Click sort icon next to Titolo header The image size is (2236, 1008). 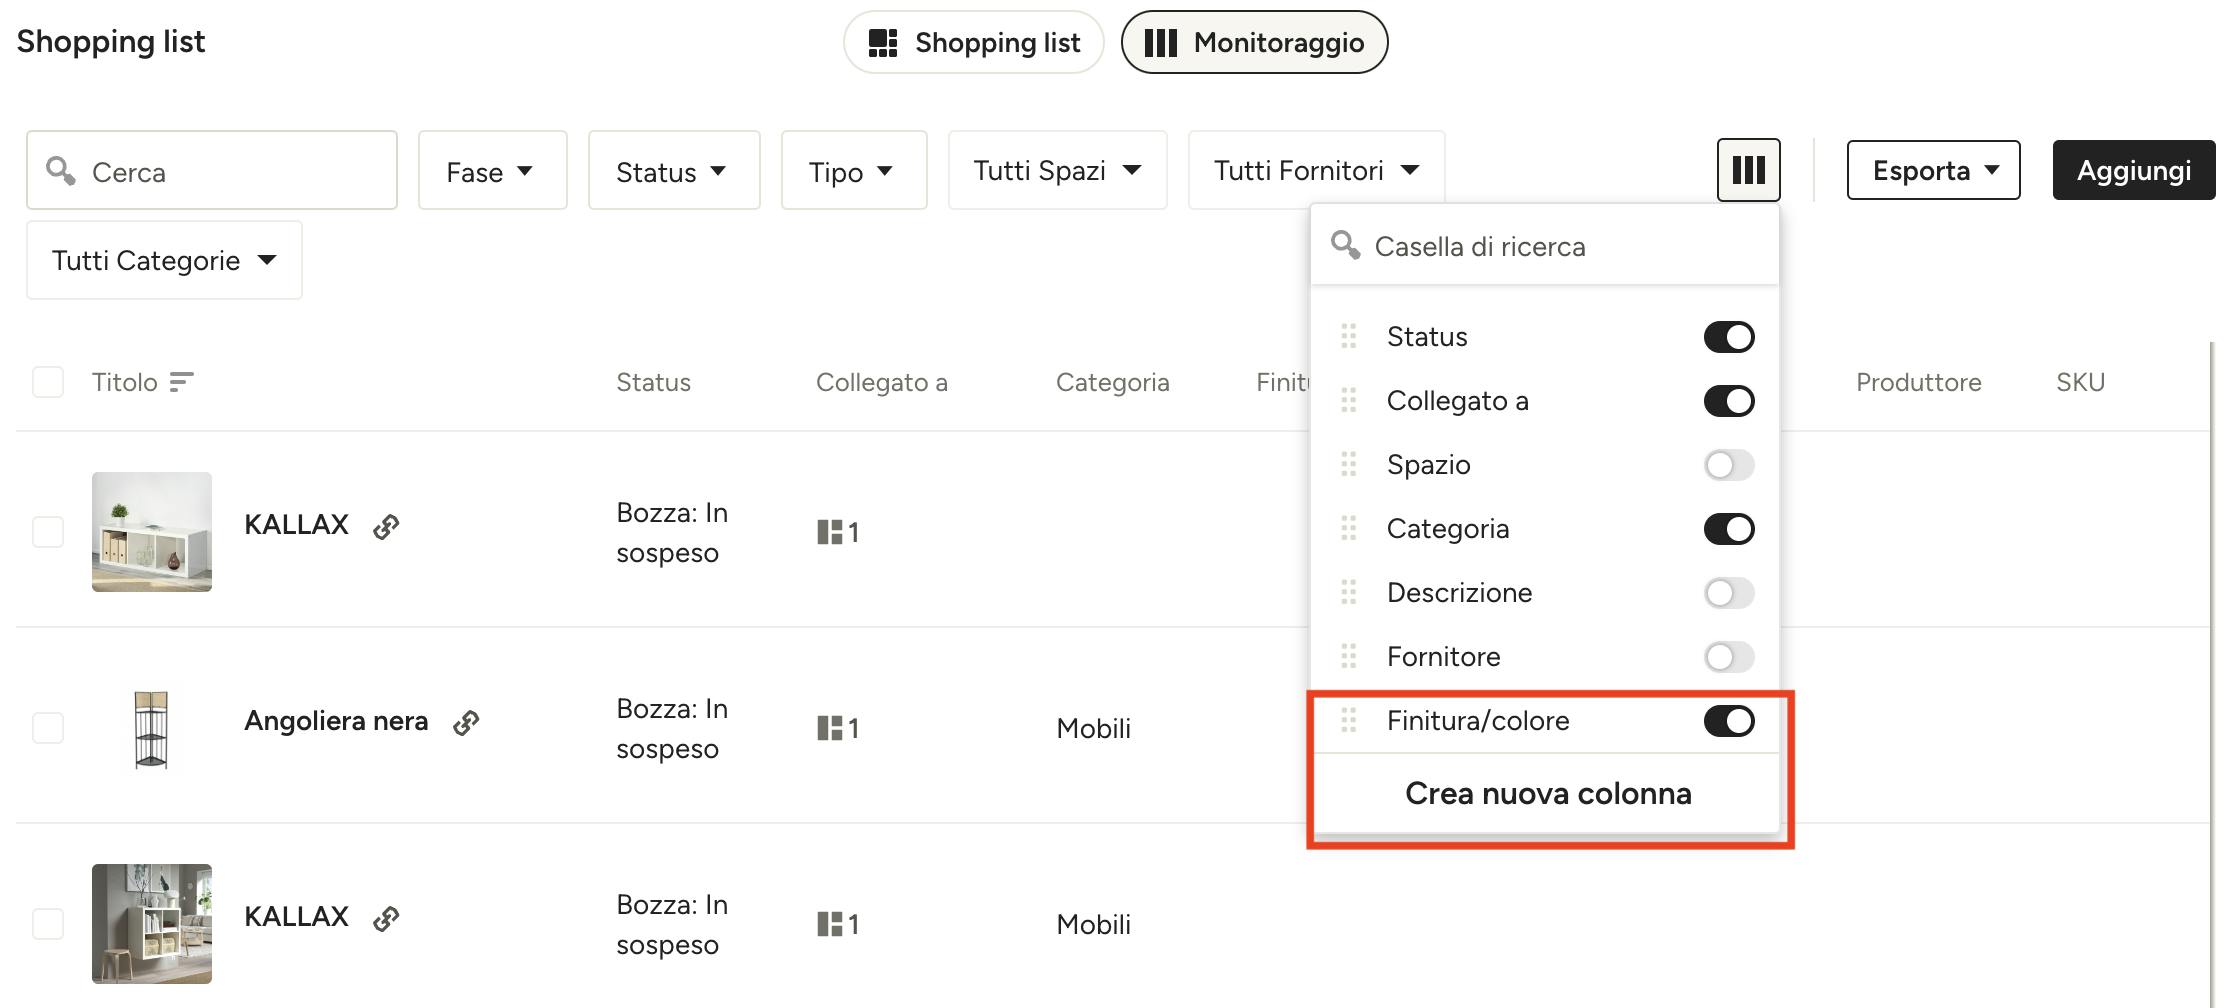(x=181, y=382)
